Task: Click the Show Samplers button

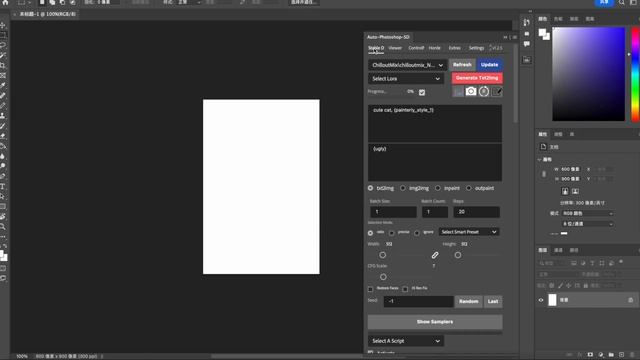Action: coord(435,322)
